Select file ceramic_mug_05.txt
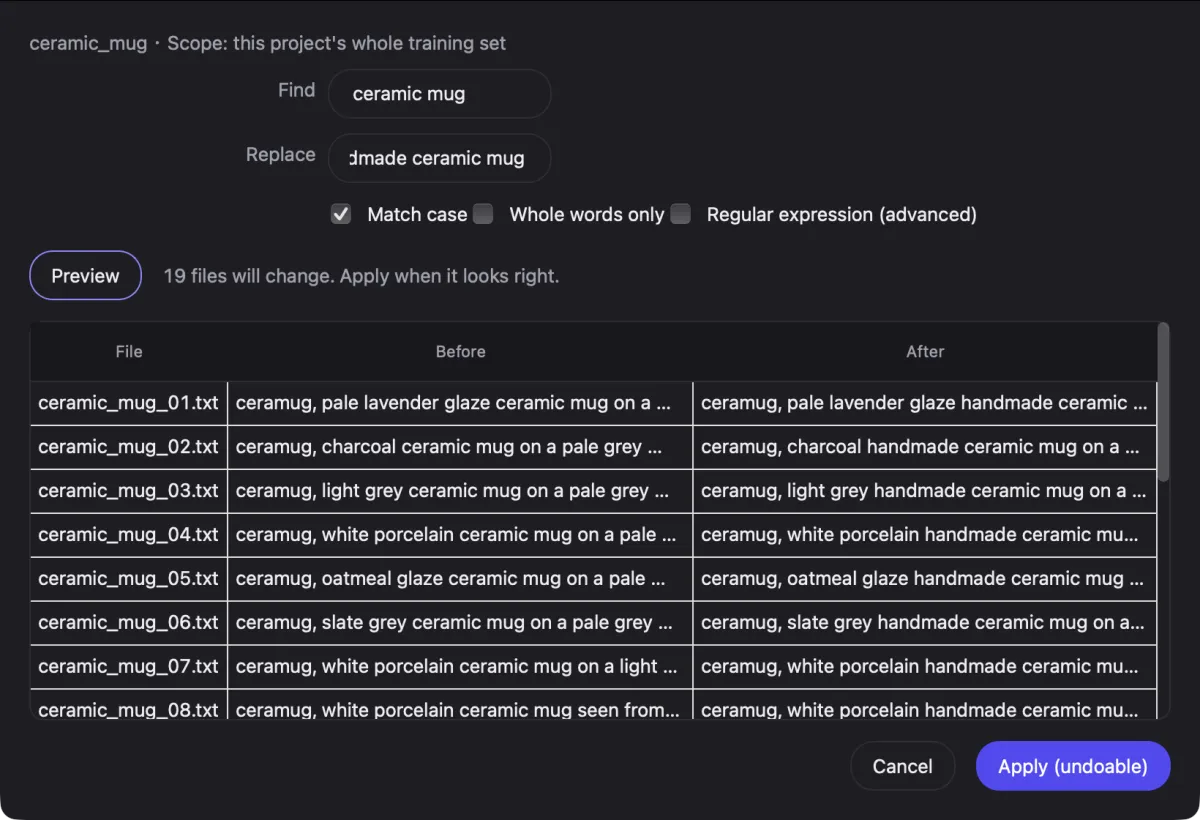The image size is (1200, 820). [x=128, y=579]
